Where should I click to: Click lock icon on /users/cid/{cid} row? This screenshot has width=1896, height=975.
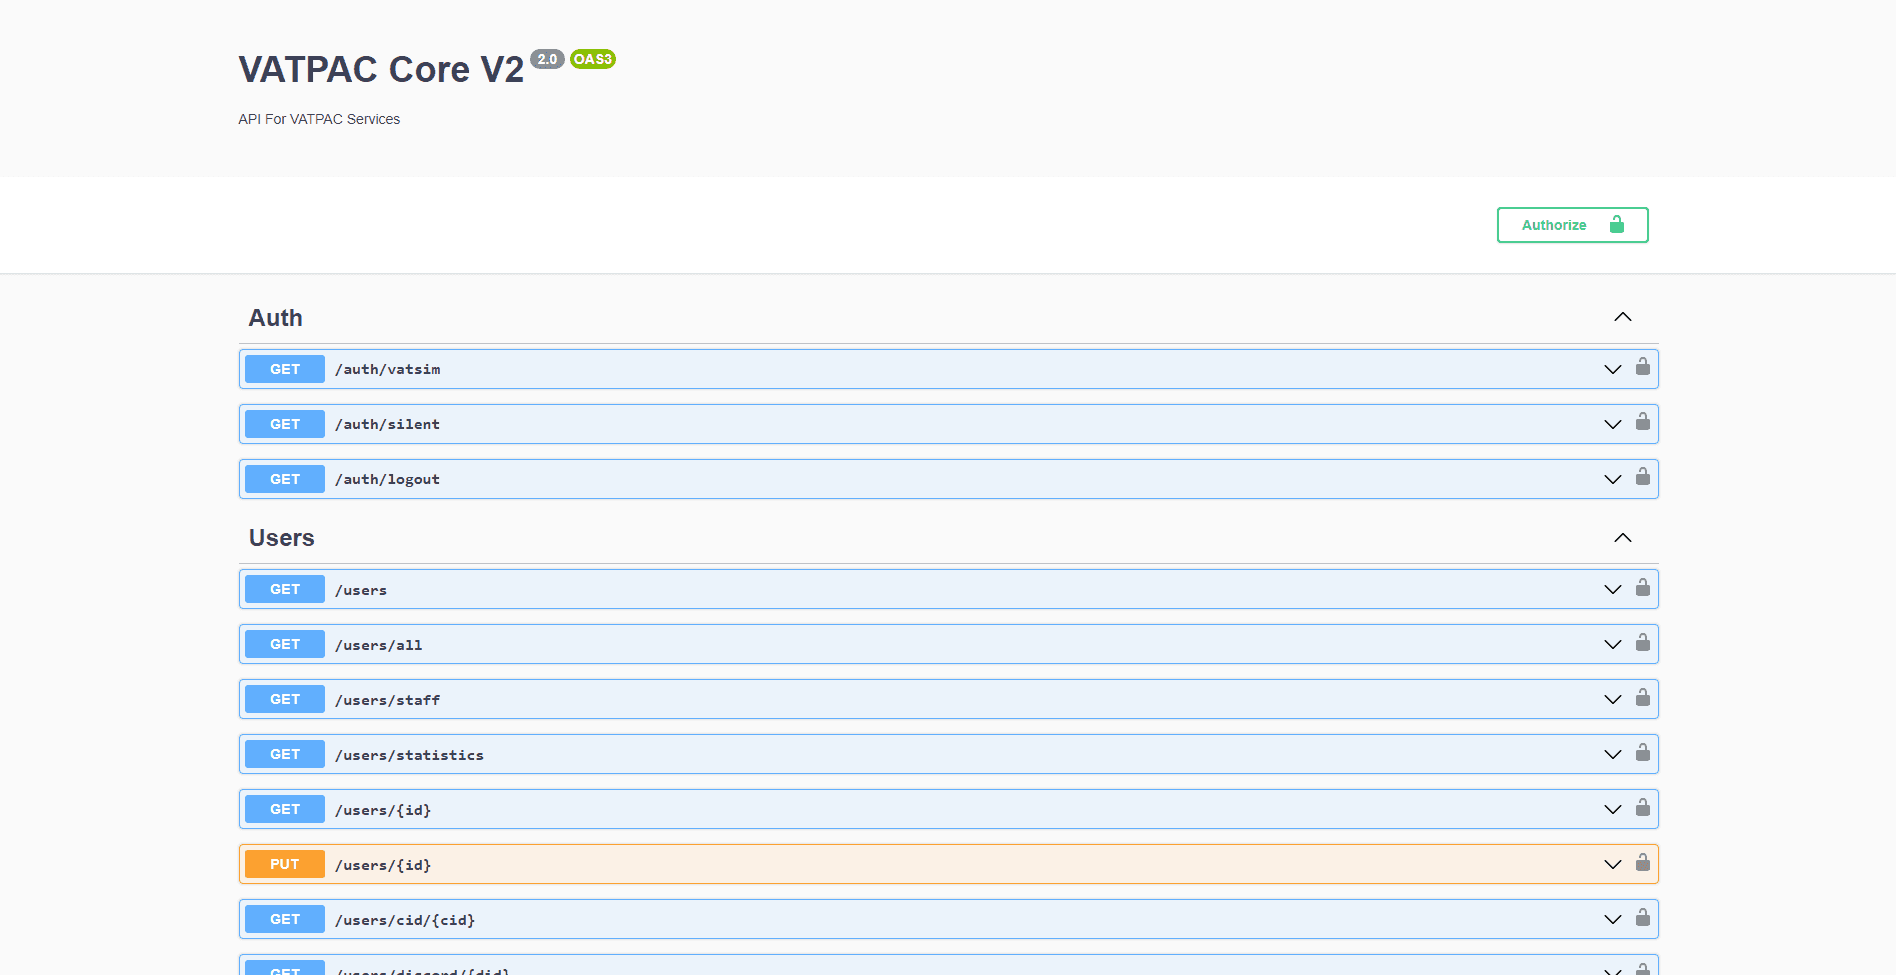pos(1642,916)
